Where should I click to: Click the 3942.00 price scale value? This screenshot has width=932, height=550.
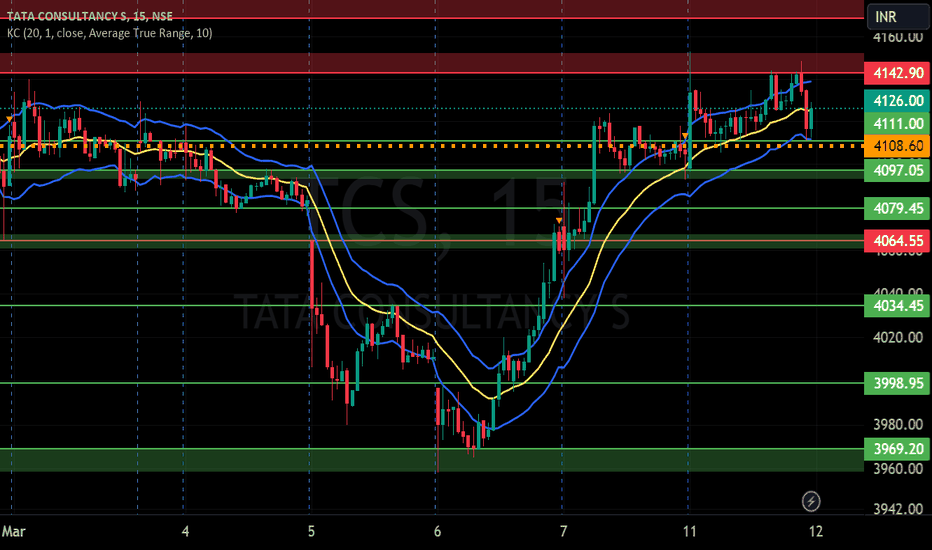pyautogui.click(x=898, y=509)
